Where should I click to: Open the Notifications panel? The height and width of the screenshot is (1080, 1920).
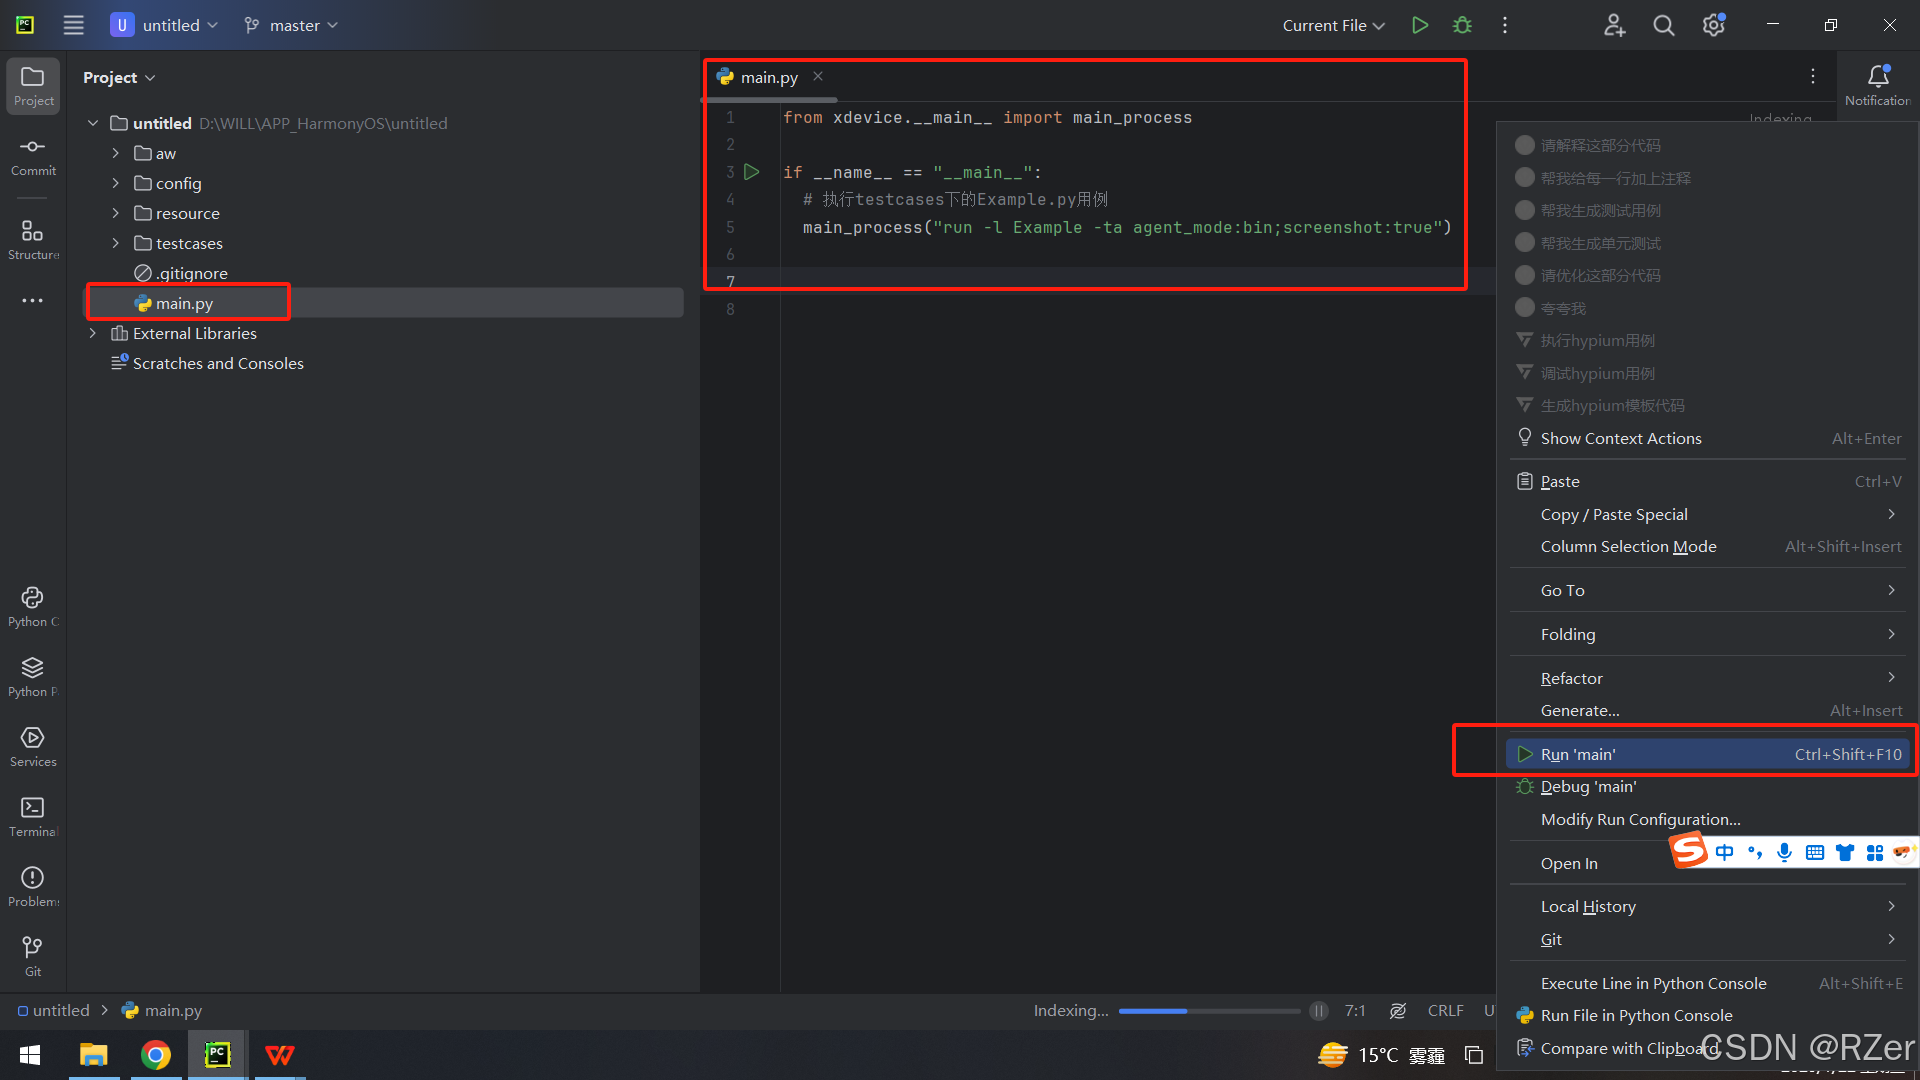pyautogui.click(x=1878, y=84)
